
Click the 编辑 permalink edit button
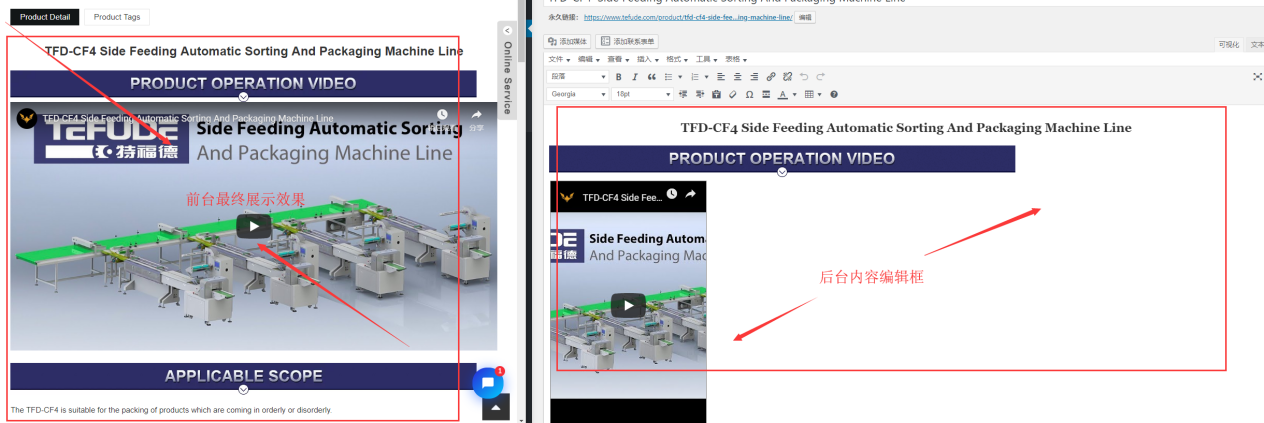click(x=805, y=17)
